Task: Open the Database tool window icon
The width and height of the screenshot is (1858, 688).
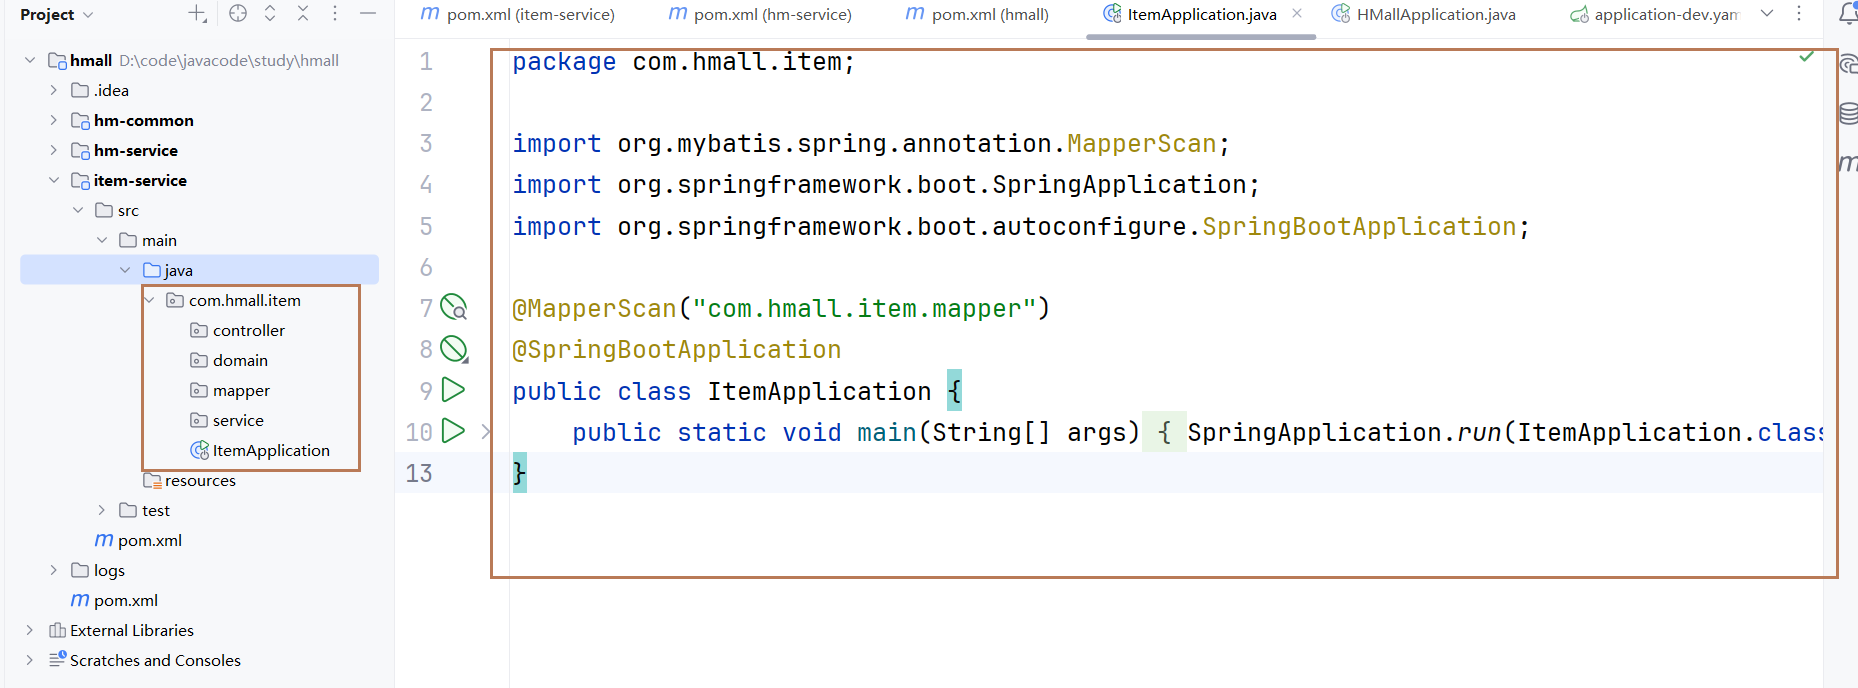Action: (x=1848, y=114)
